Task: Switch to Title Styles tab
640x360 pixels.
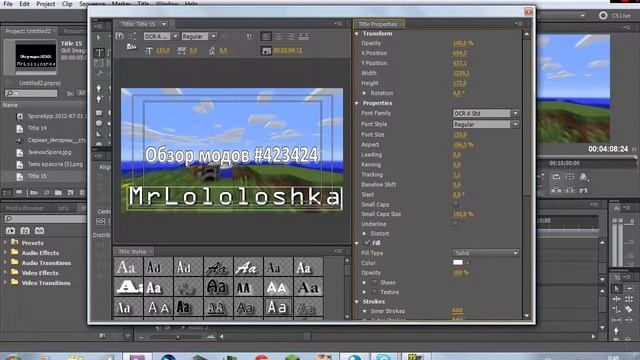Action: [132, 252]
